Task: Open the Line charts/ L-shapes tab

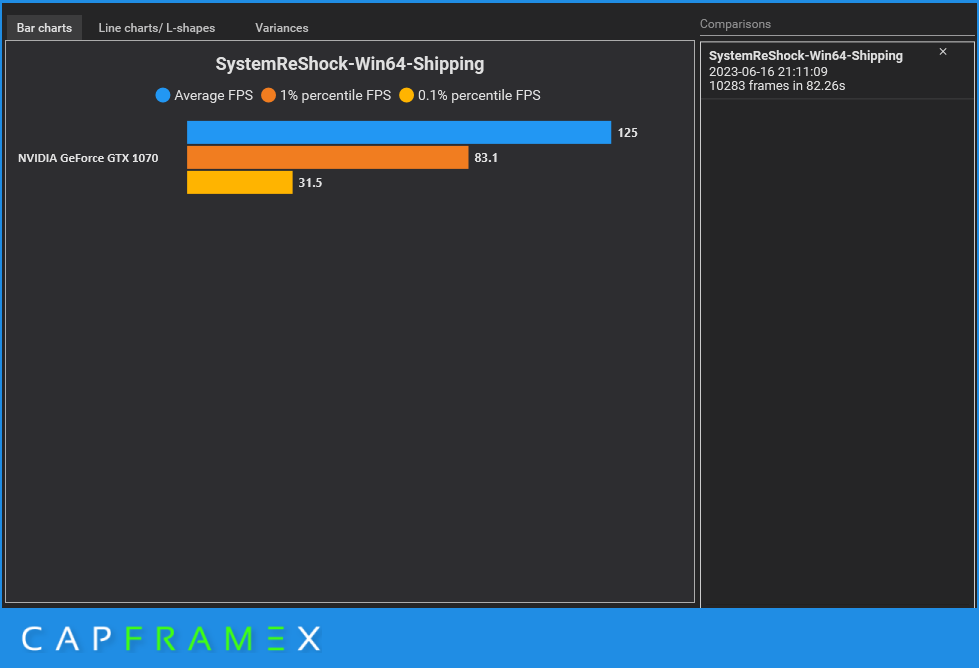Action: [157, 27]
